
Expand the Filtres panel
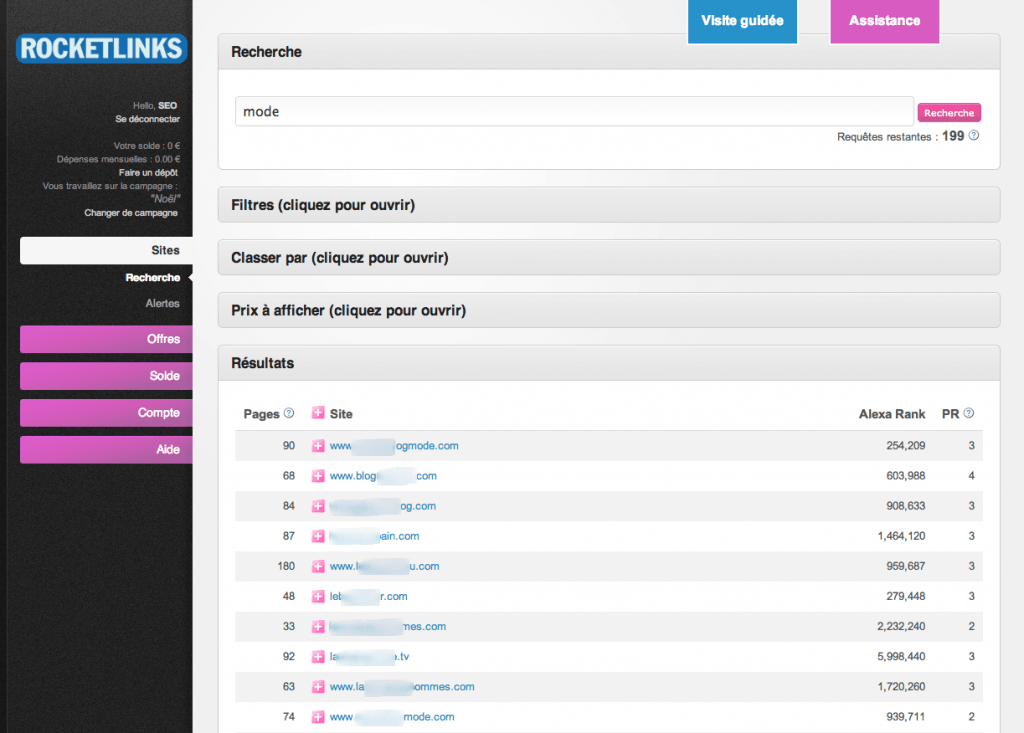coord(608,205)
